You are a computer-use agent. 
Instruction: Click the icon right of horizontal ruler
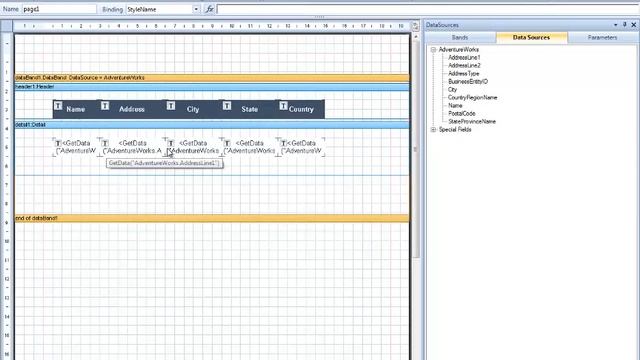click(x=415, y=26)
